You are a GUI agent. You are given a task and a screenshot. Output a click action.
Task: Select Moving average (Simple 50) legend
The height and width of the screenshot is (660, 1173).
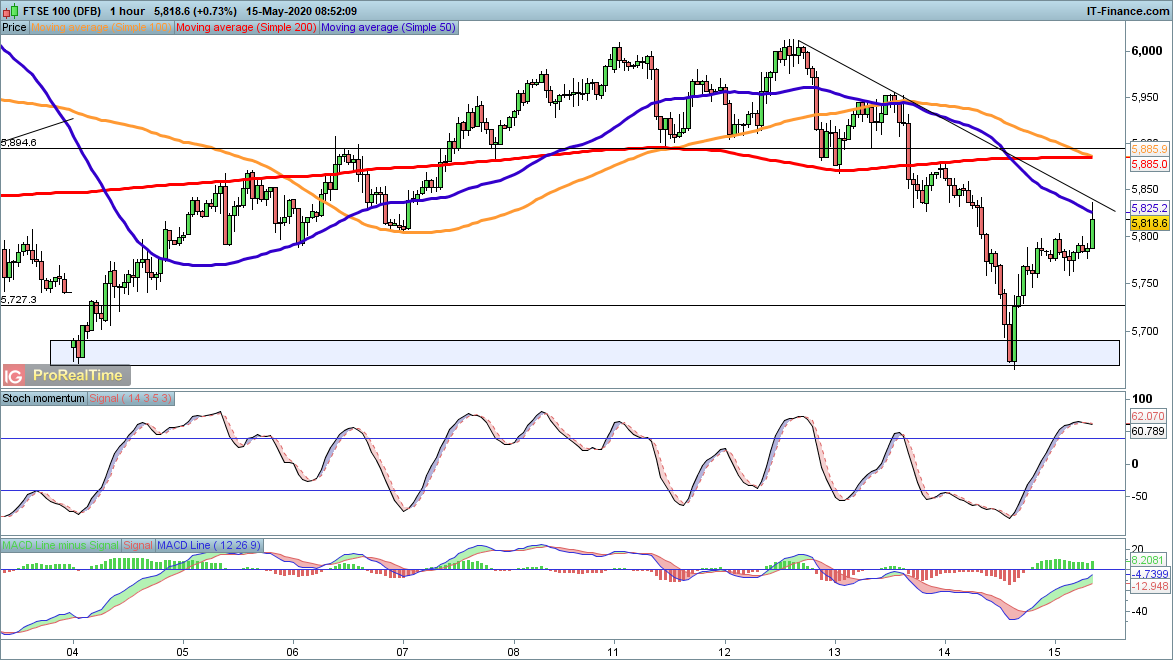point(388,28)
